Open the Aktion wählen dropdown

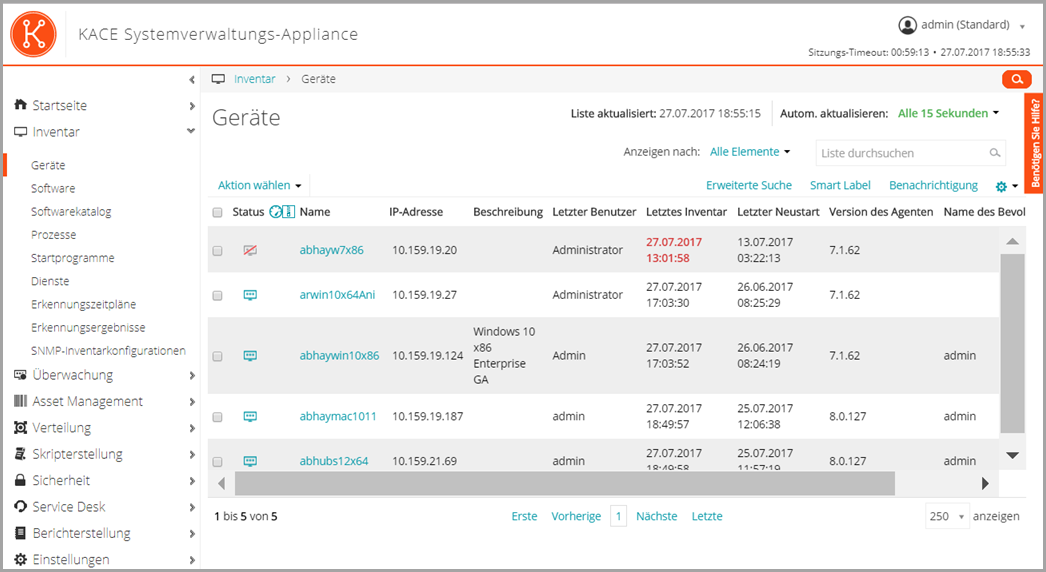(x=259, y=185)
